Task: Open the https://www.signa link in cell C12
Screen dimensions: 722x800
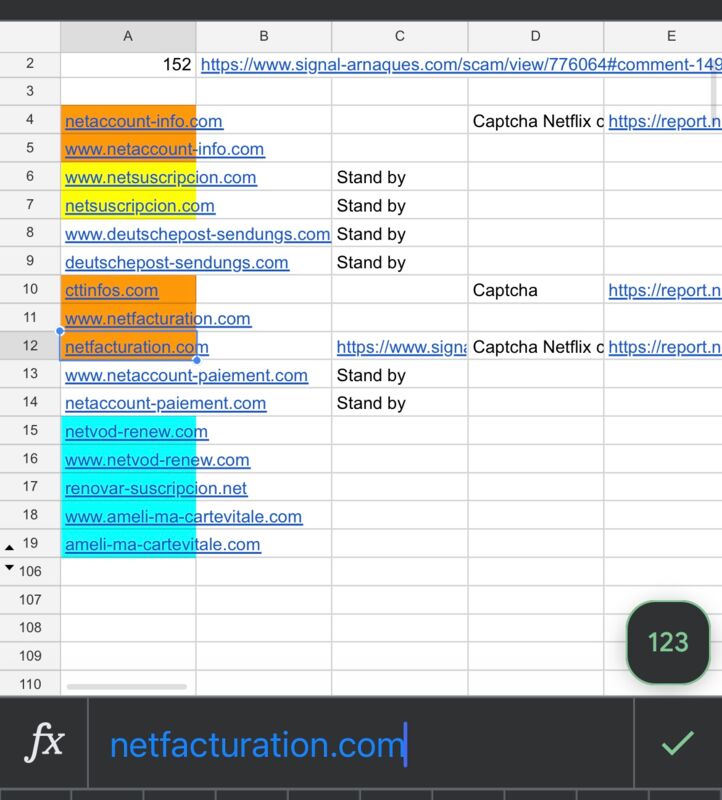Action: click(402, 347)
